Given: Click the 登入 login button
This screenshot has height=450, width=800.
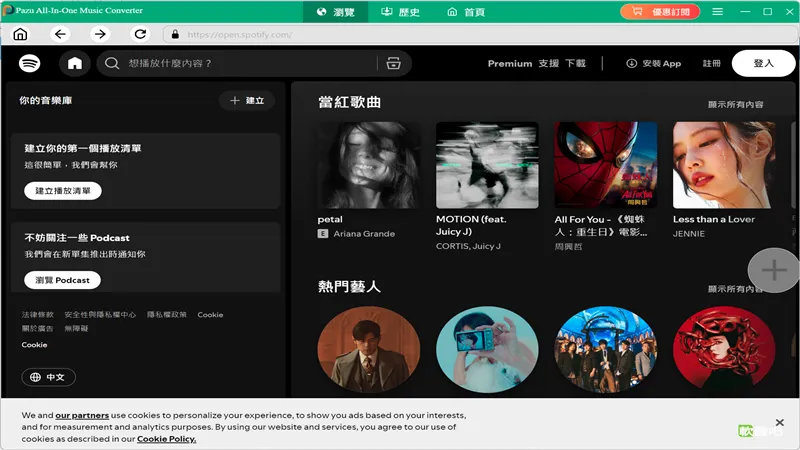Looking at the screenshot, I should (x=763, y=63).
